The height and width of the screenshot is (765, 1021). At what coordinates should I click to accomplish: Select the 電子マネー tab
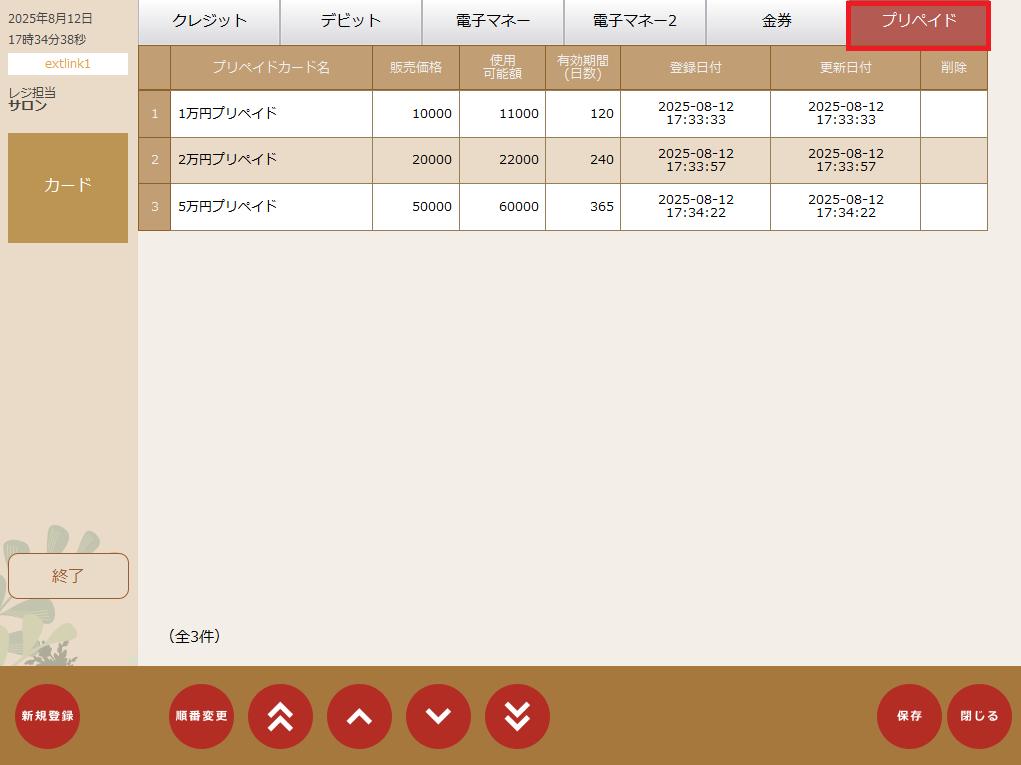click(x=493, y=22)
